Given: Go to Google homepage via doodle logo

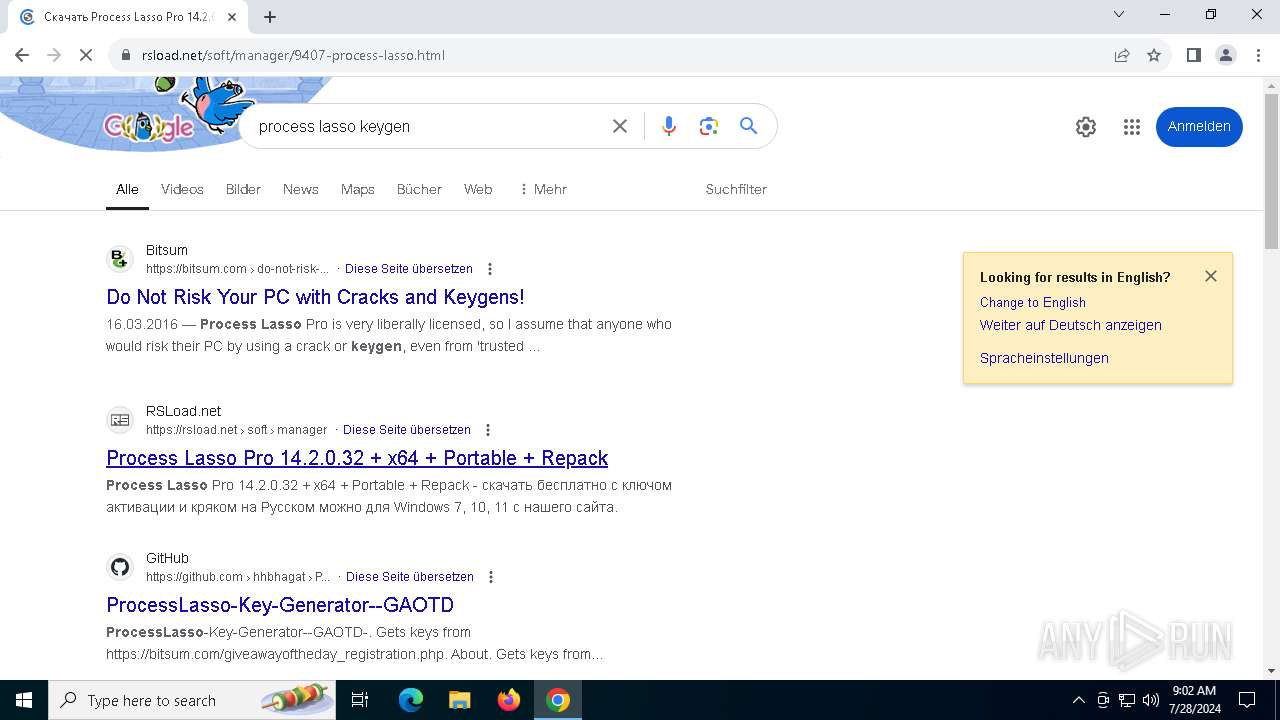Looking at the screenshot, I should click(x=150, y=127).
